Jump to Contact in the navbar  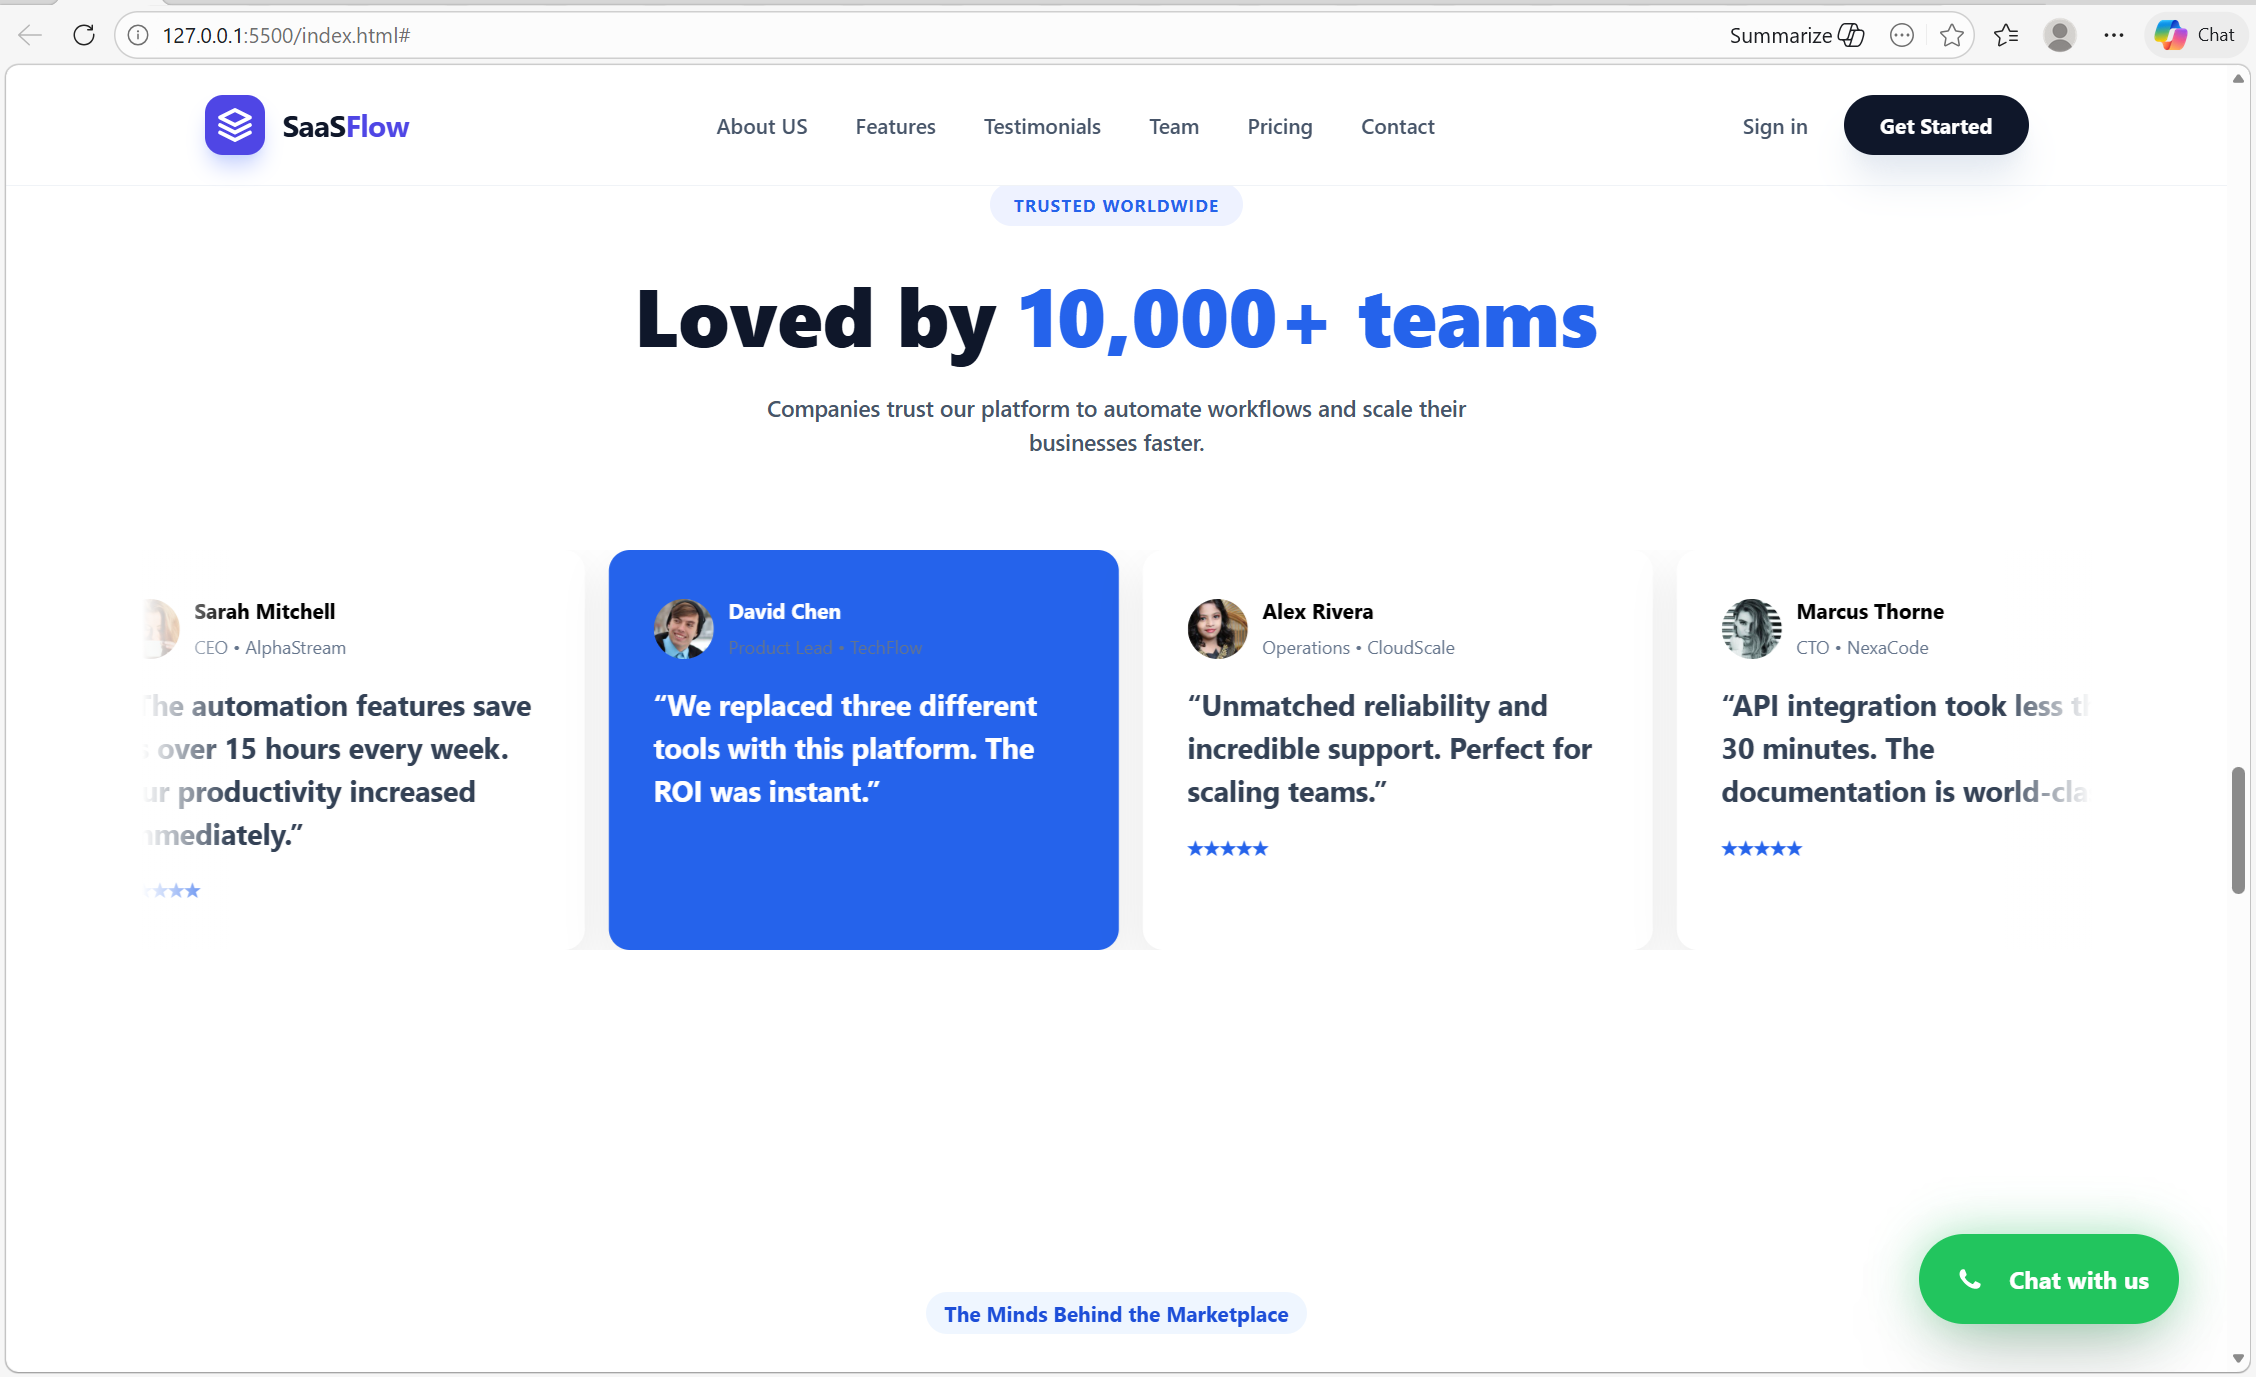click(1397, 127)
